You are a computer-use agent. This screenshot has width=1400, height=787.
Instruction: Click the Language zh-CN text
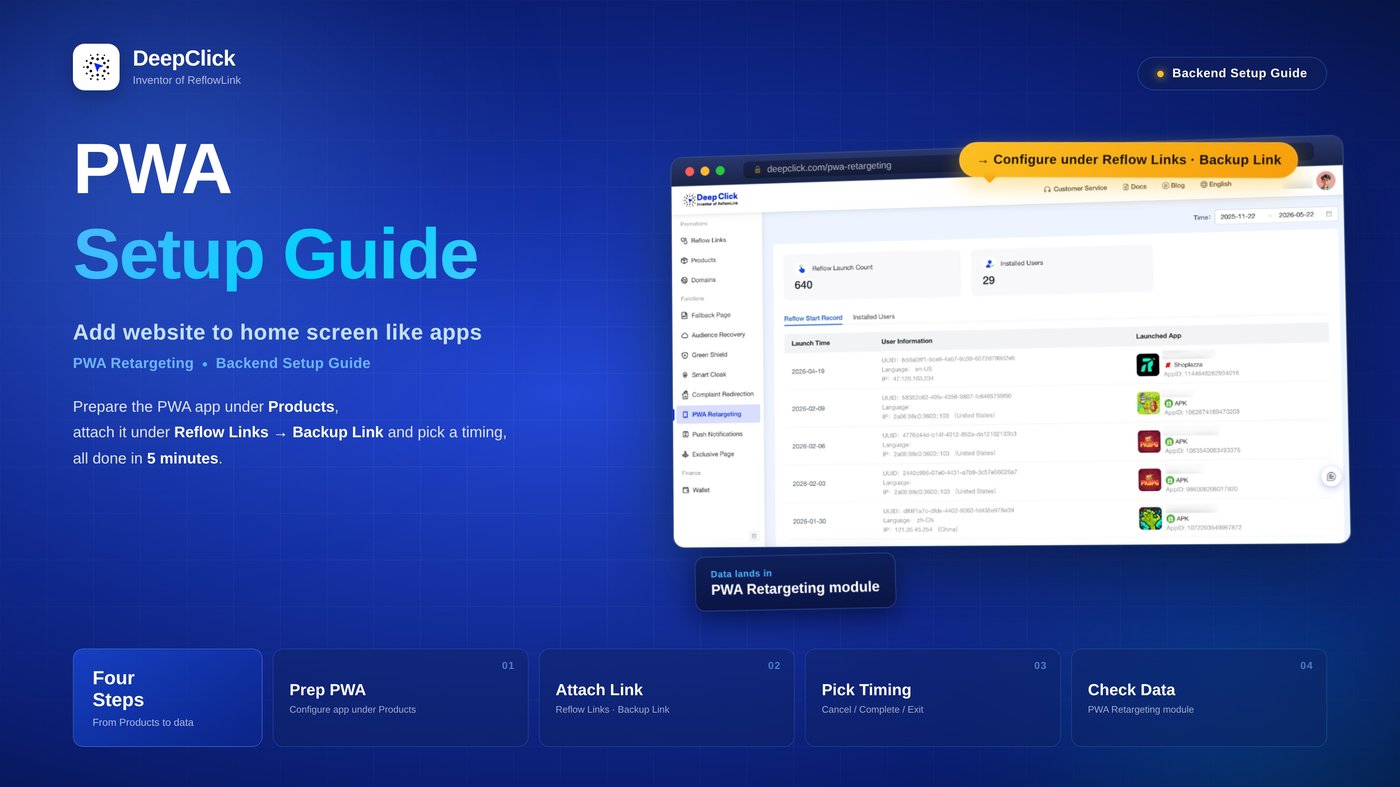pos(907,520)
